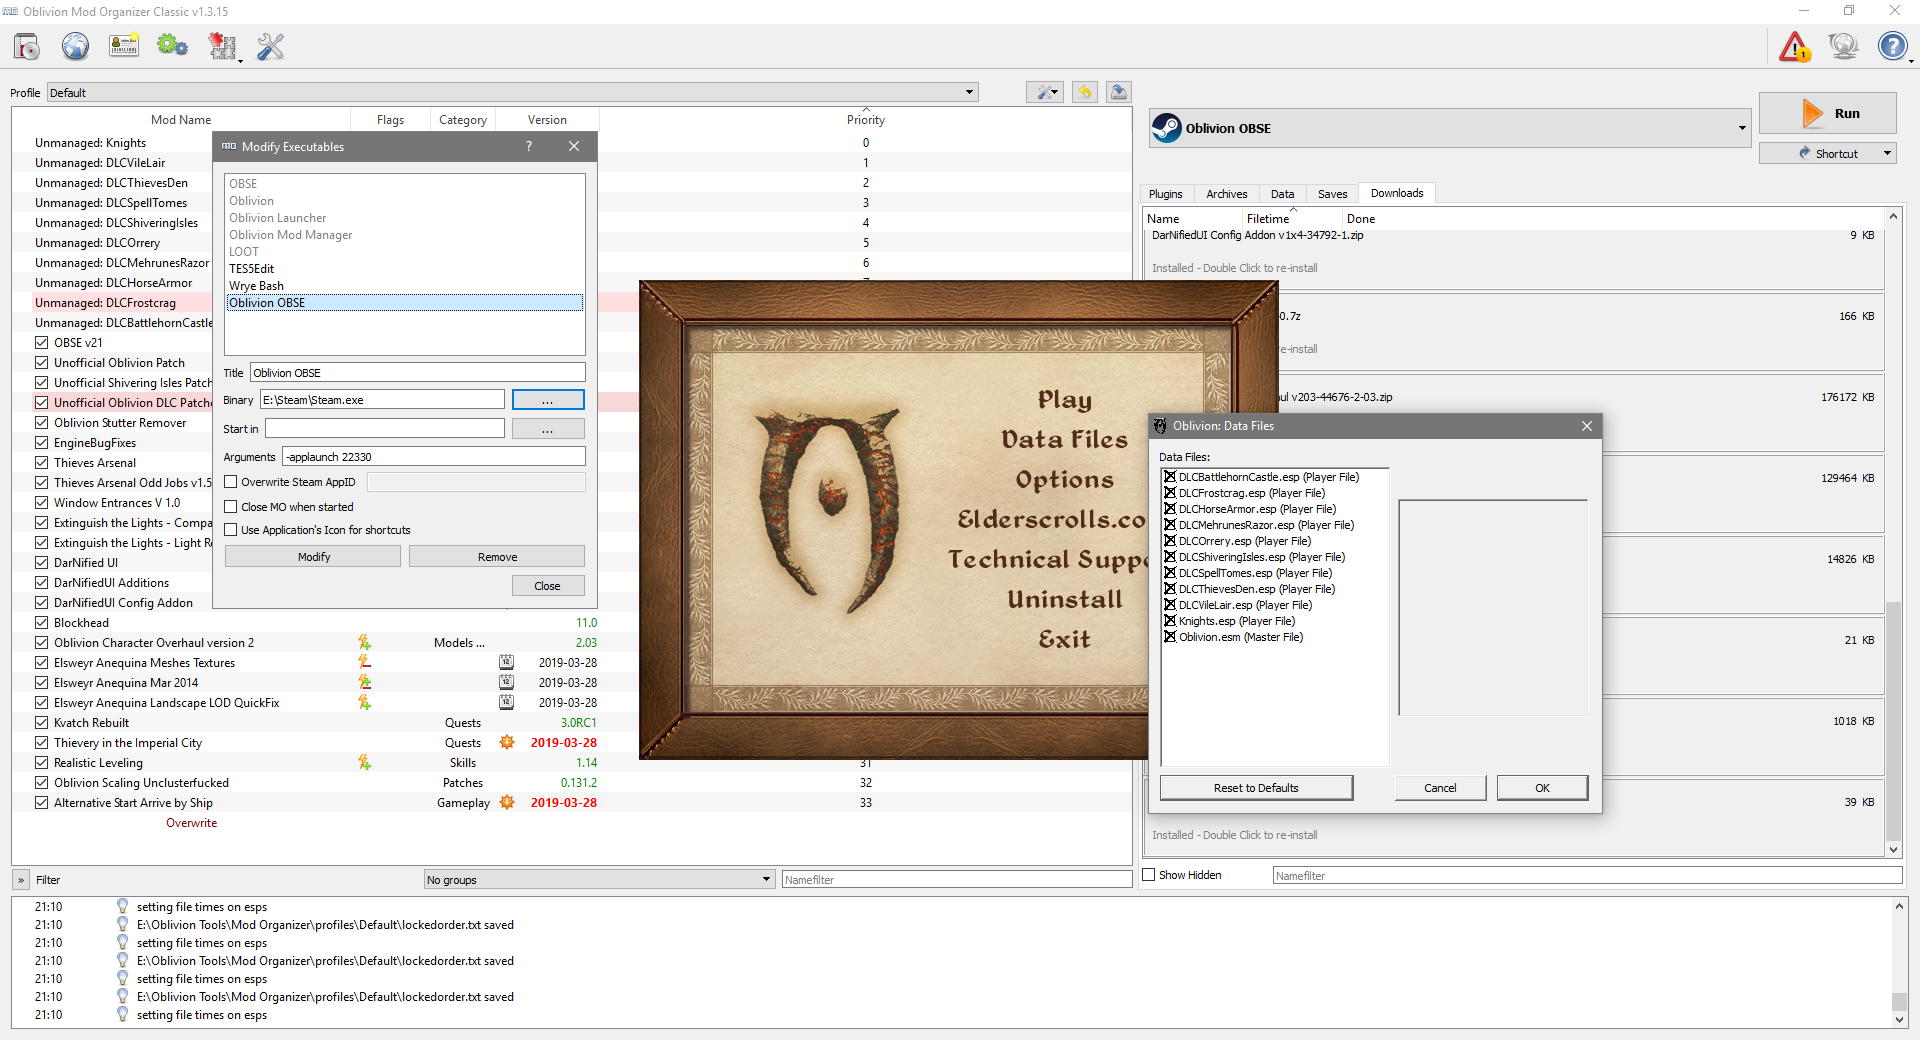Click update icon on Thievery in the Imperial City

click(x=507, y=742)
